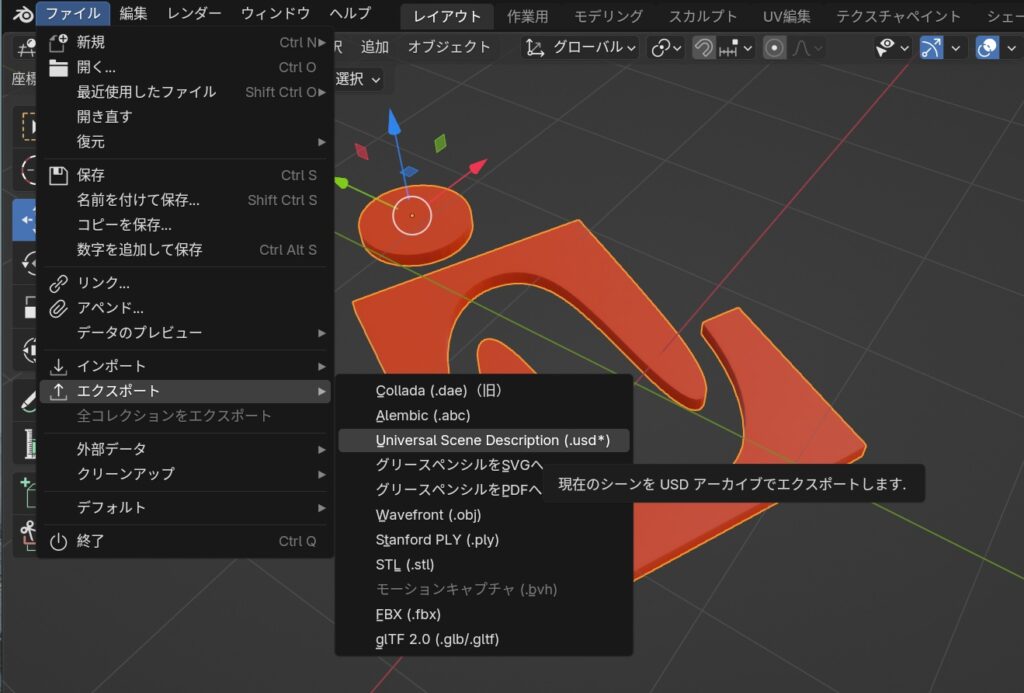This screenshot has height=693, width=1024.
Task: Switch to the UV編集 workspace tab
Action: click(x=786, y=16)
